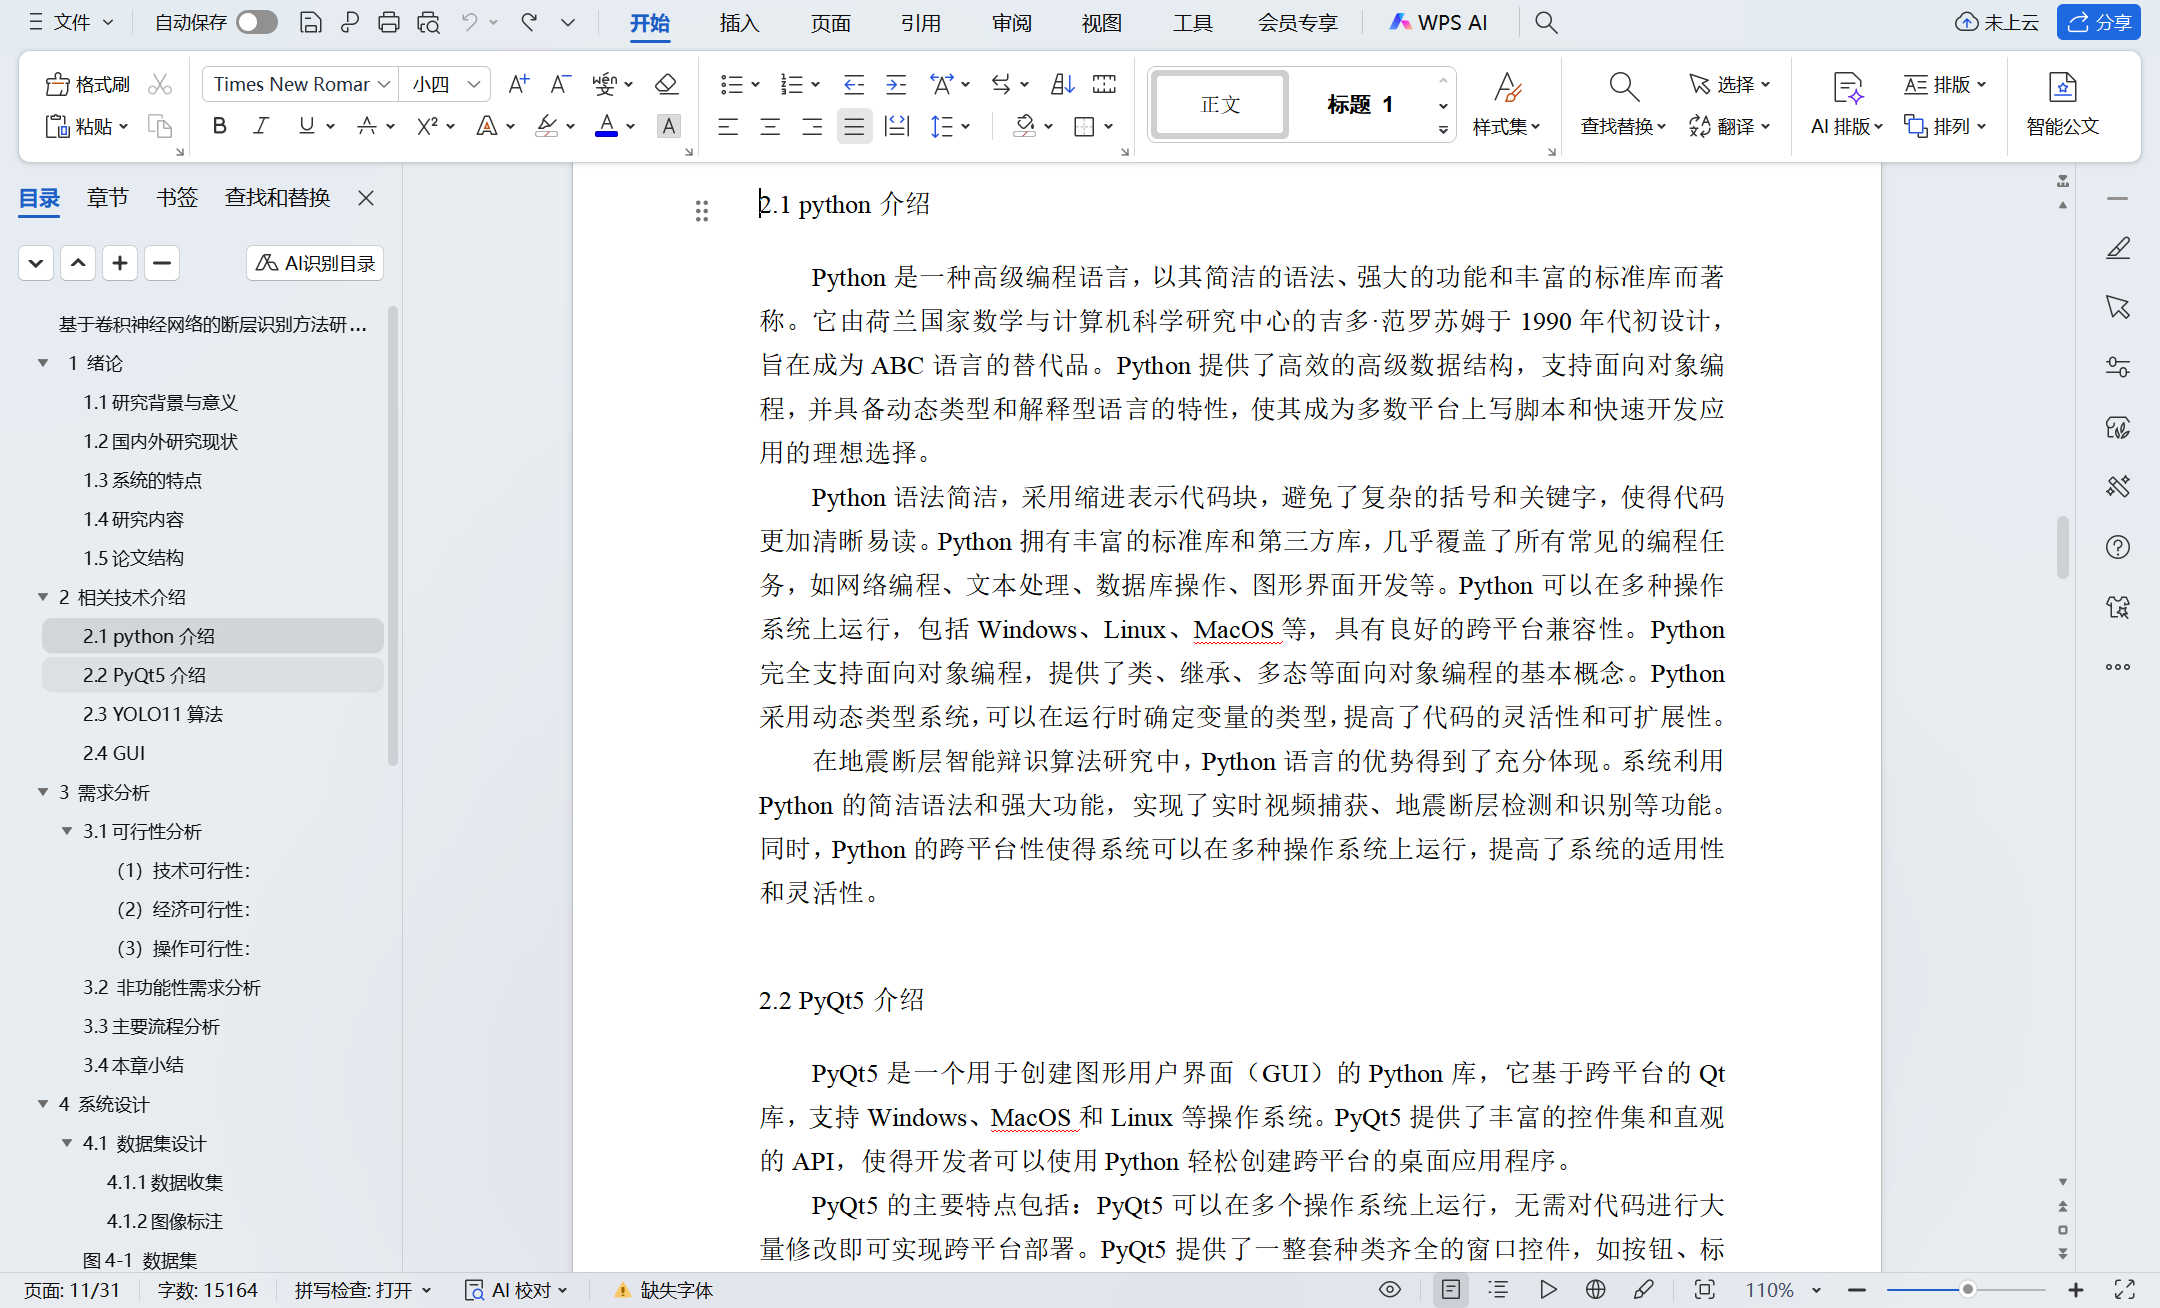The image size is (2160, 1308).
Task: Click the redo arrow icon
Action: click(530, 22)
